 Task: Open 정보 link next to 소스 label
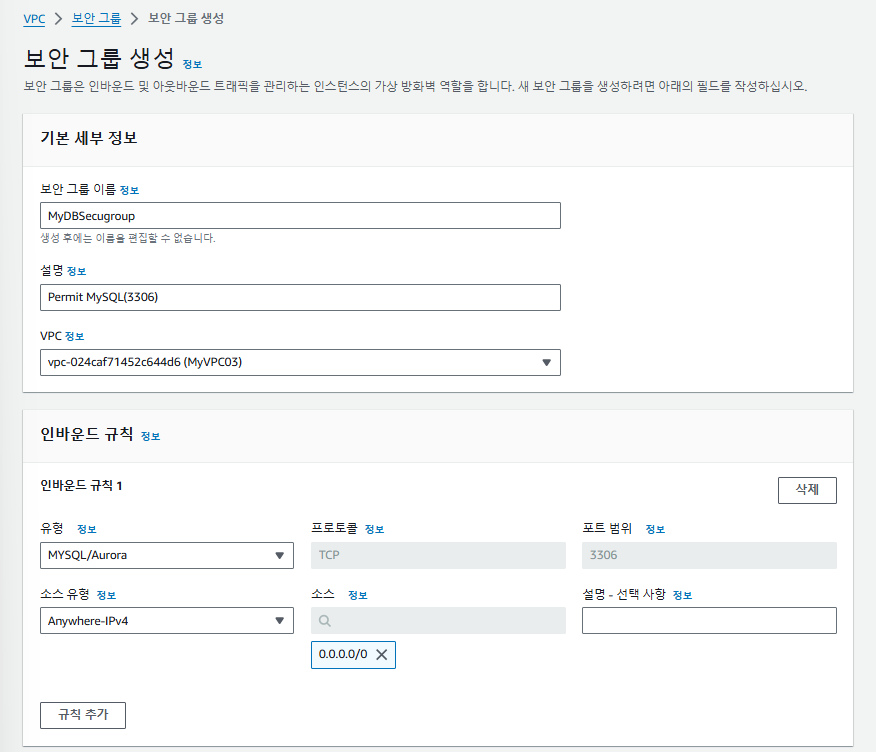(358, 595)
